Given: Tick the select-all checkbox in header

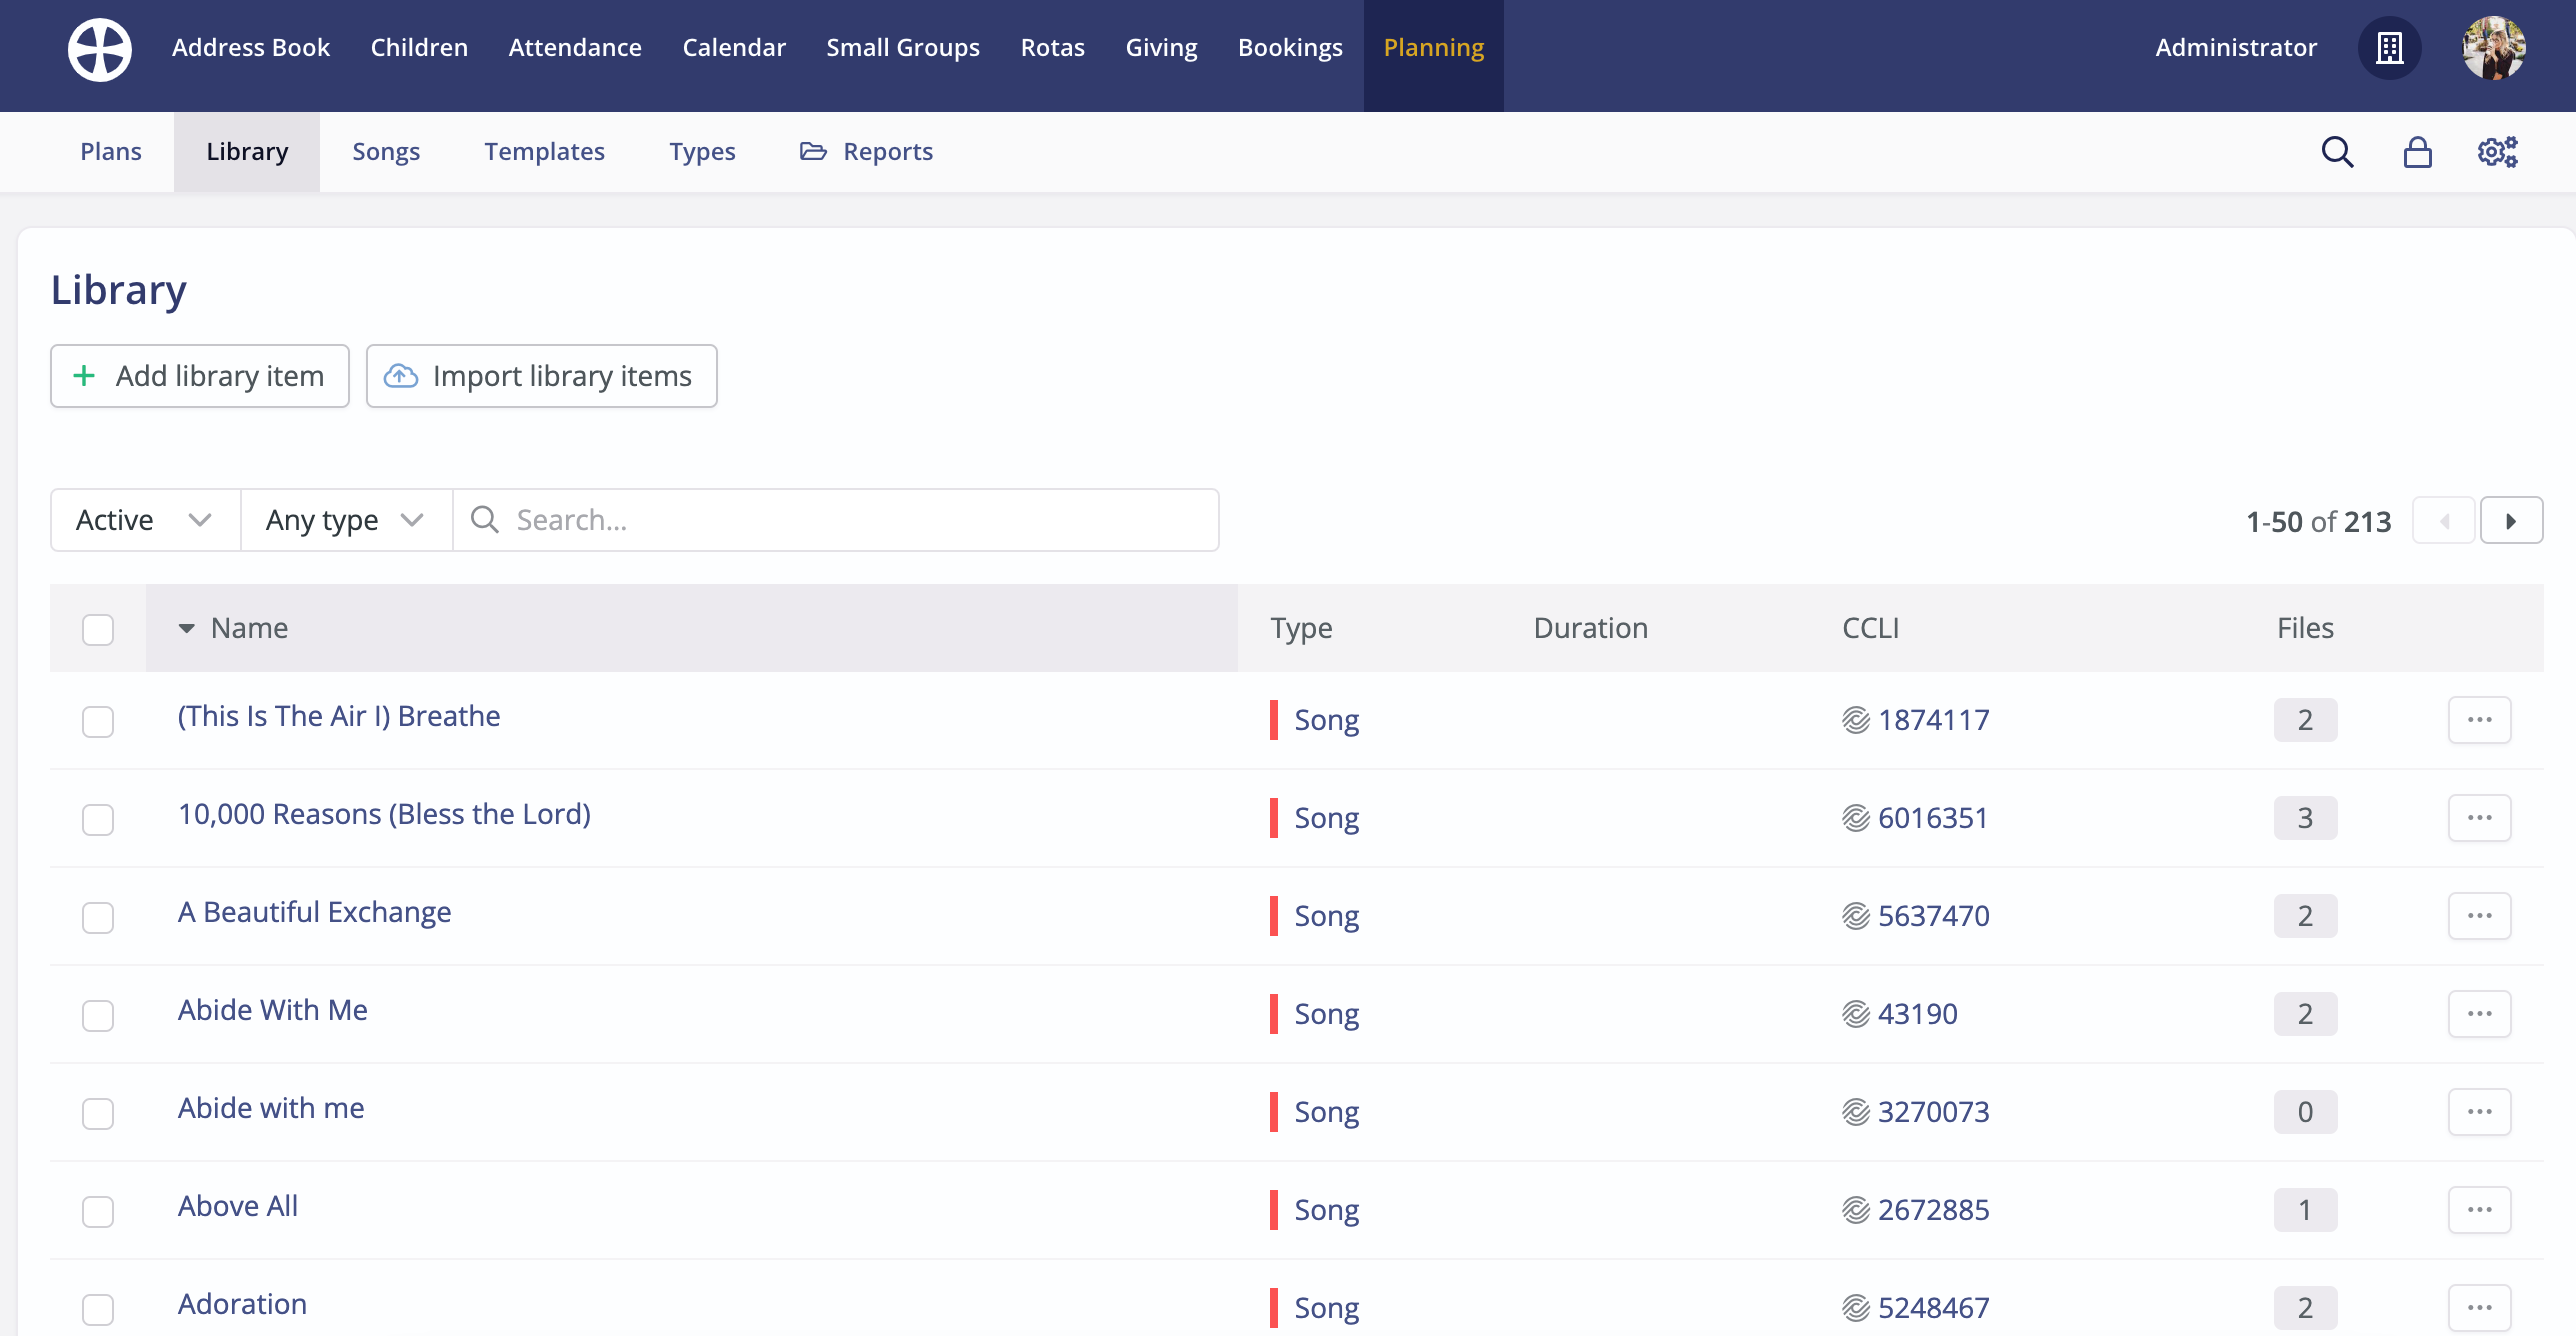Looking at the screenshot, I should click(98, 630).
